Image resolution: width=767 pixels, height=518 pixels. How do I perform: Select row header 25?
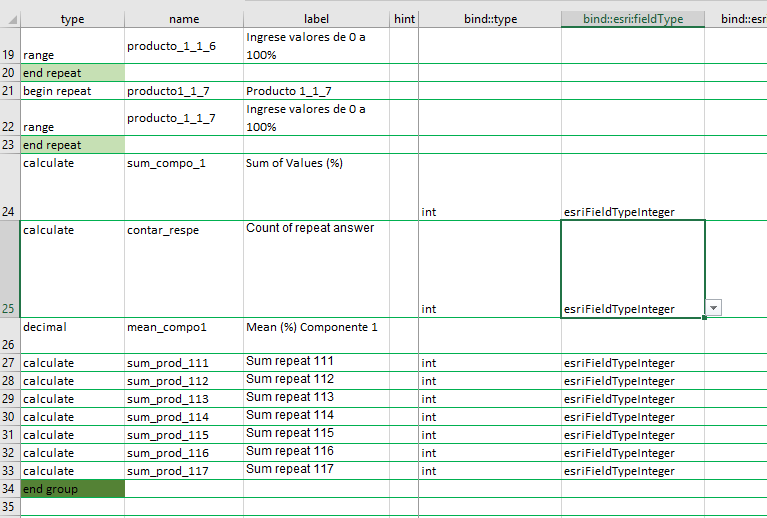[10, 269]
